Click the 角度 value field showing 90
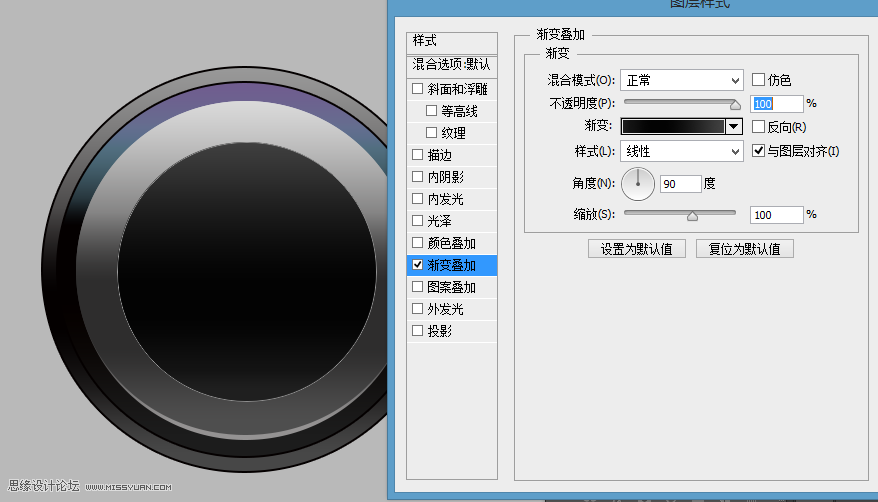The image size is (878, 502). click(681, 184)
